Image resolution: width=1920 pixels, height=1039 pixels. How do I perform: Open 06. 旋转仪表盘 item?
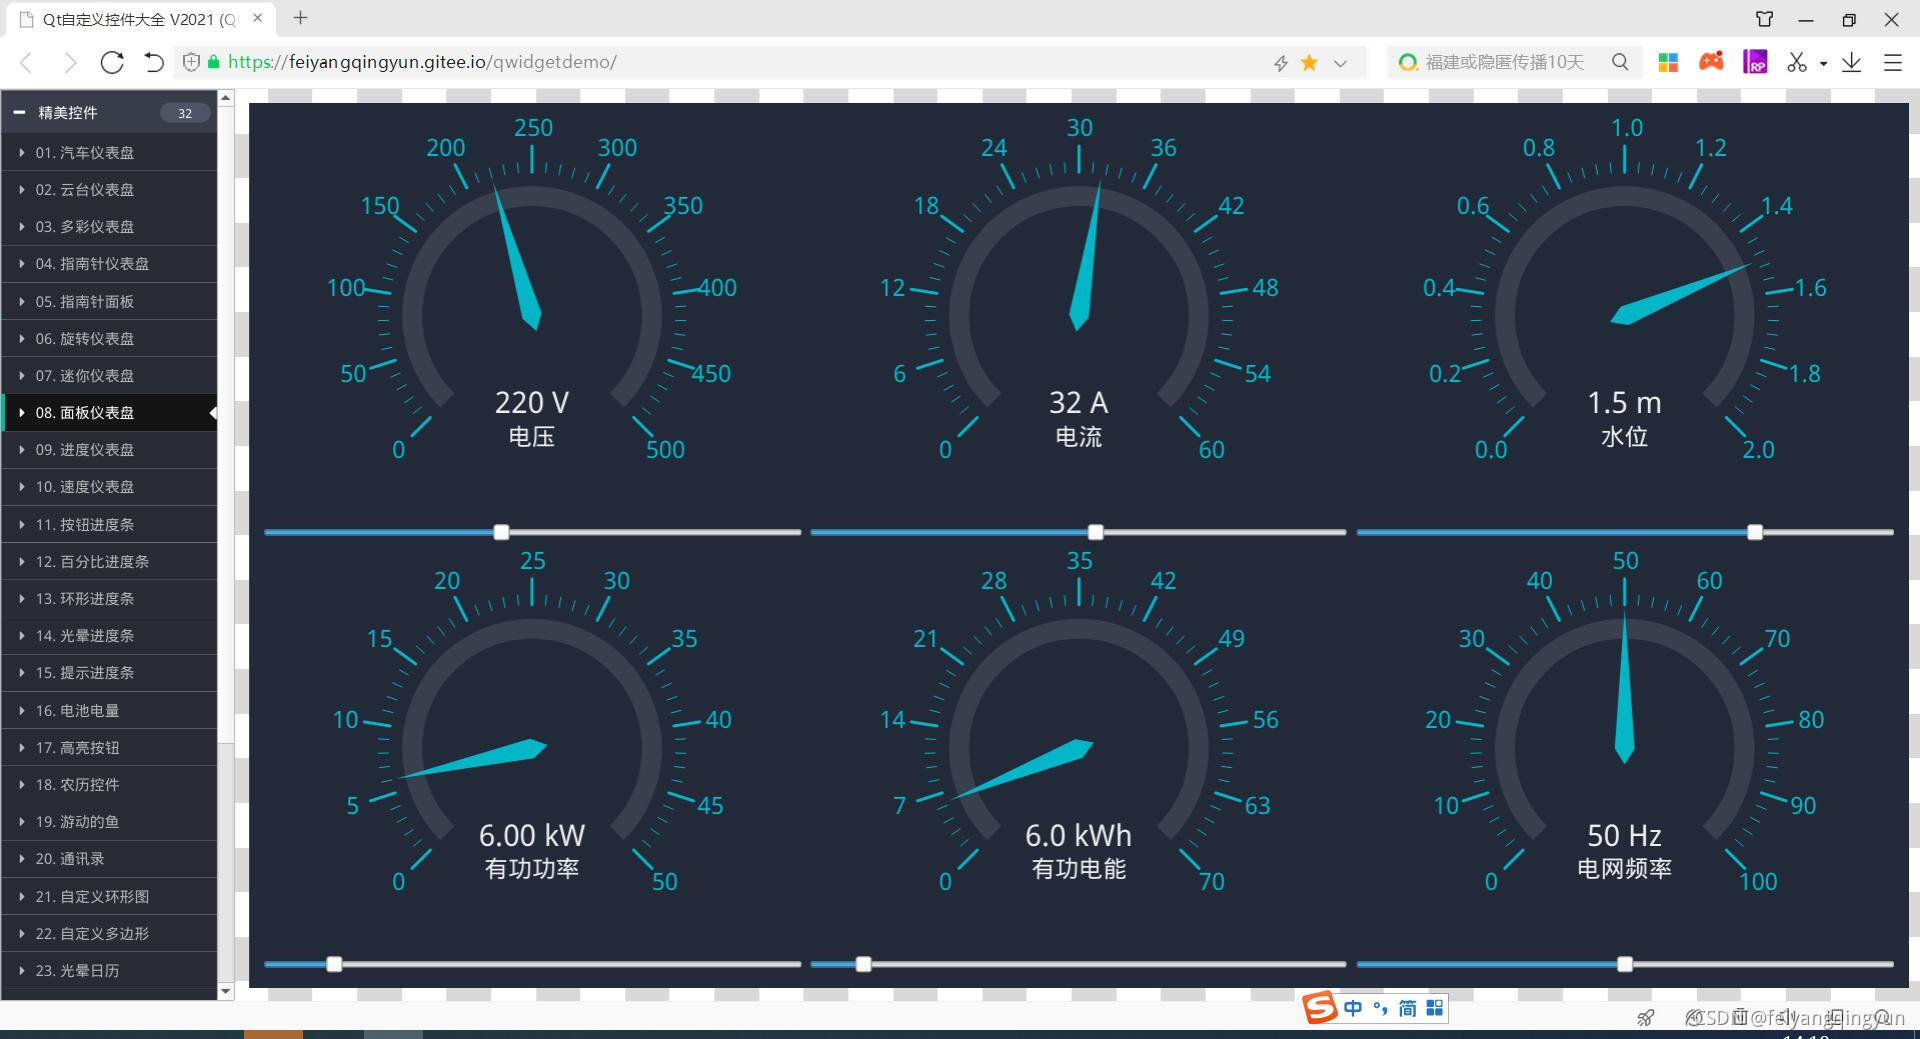click(x=108, y=338)
